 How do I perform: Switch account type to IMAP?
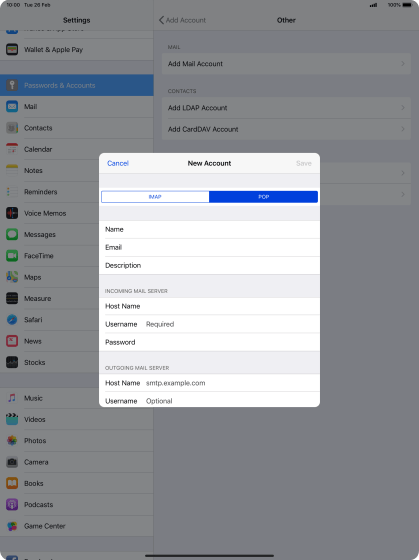coord(155,197)
